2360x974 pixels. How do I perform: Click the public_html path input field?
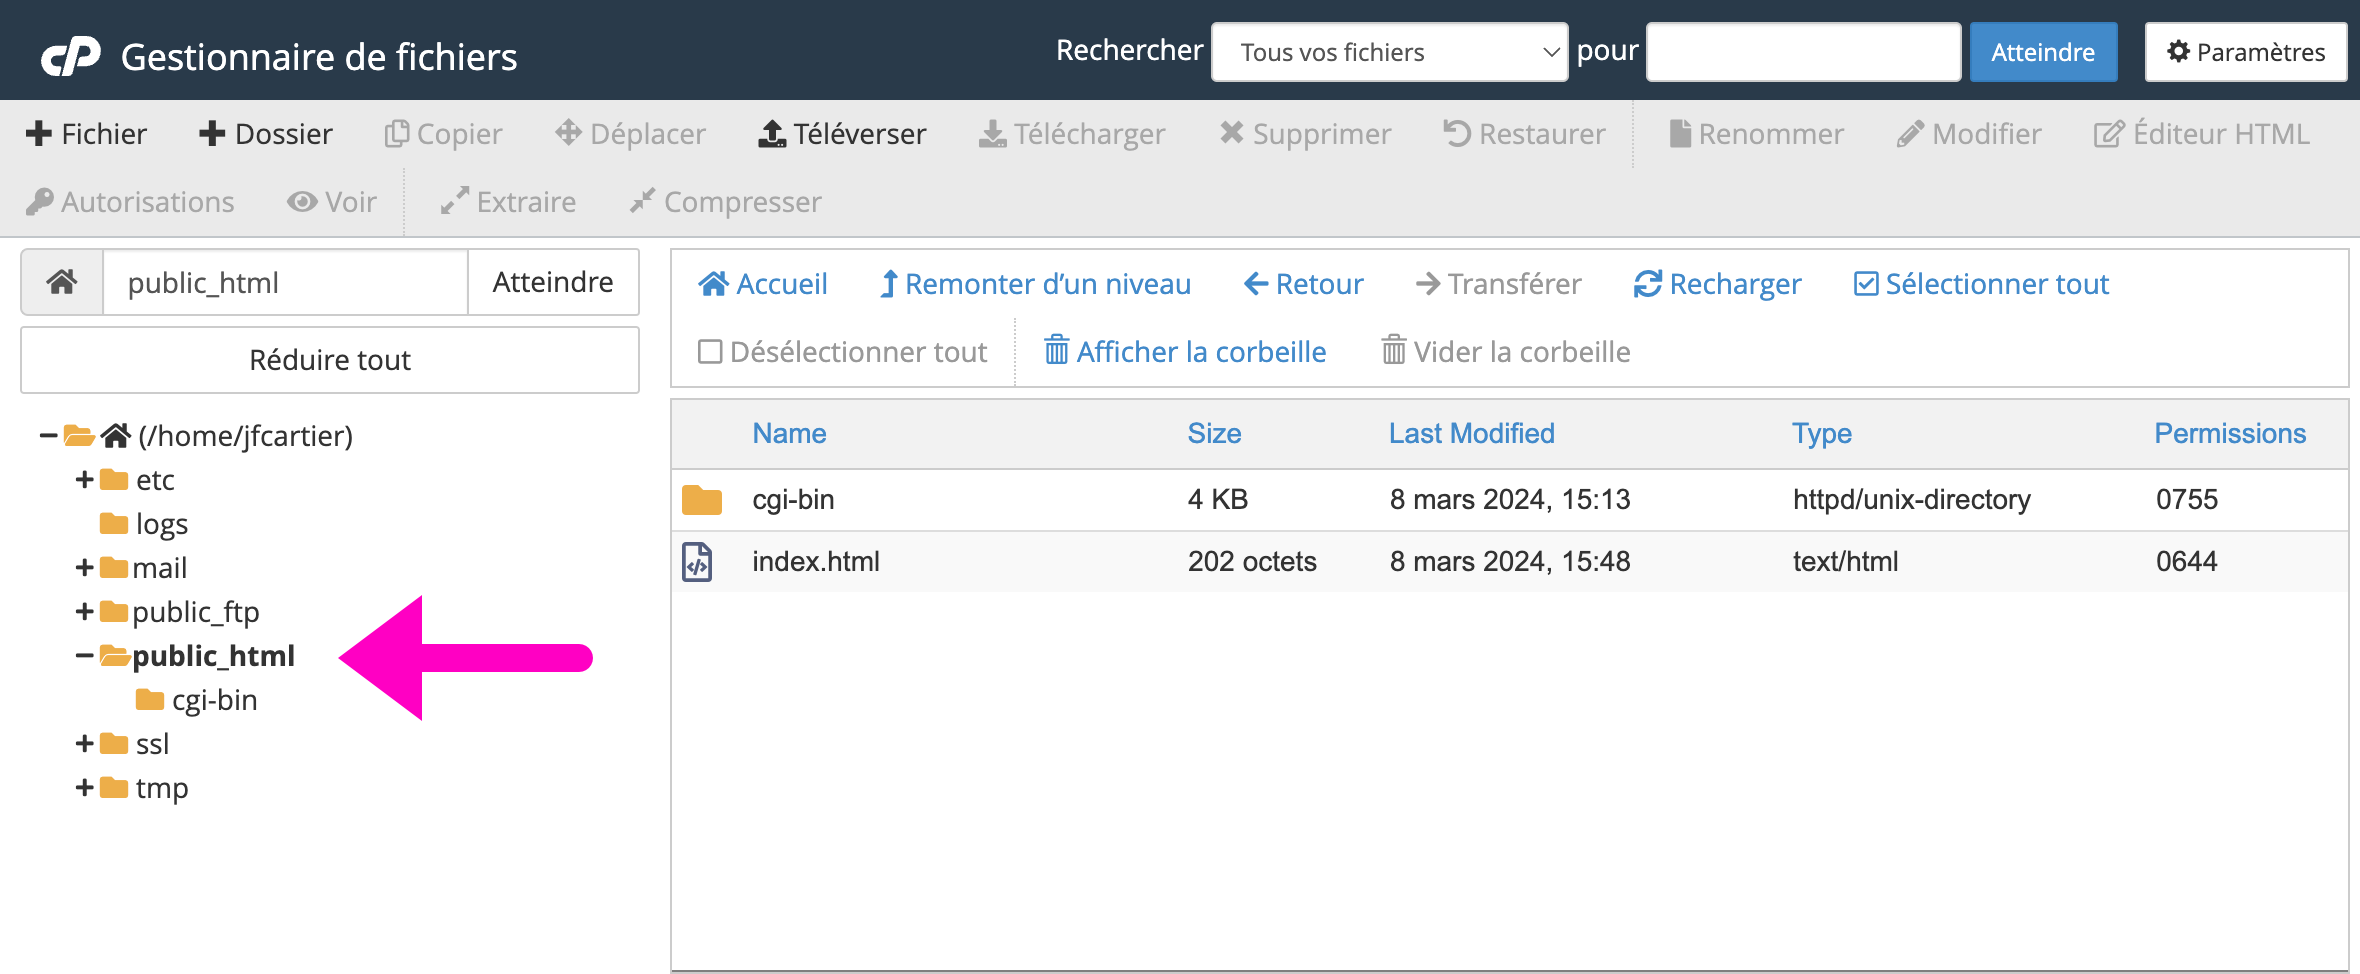click(x=285, y=283)
